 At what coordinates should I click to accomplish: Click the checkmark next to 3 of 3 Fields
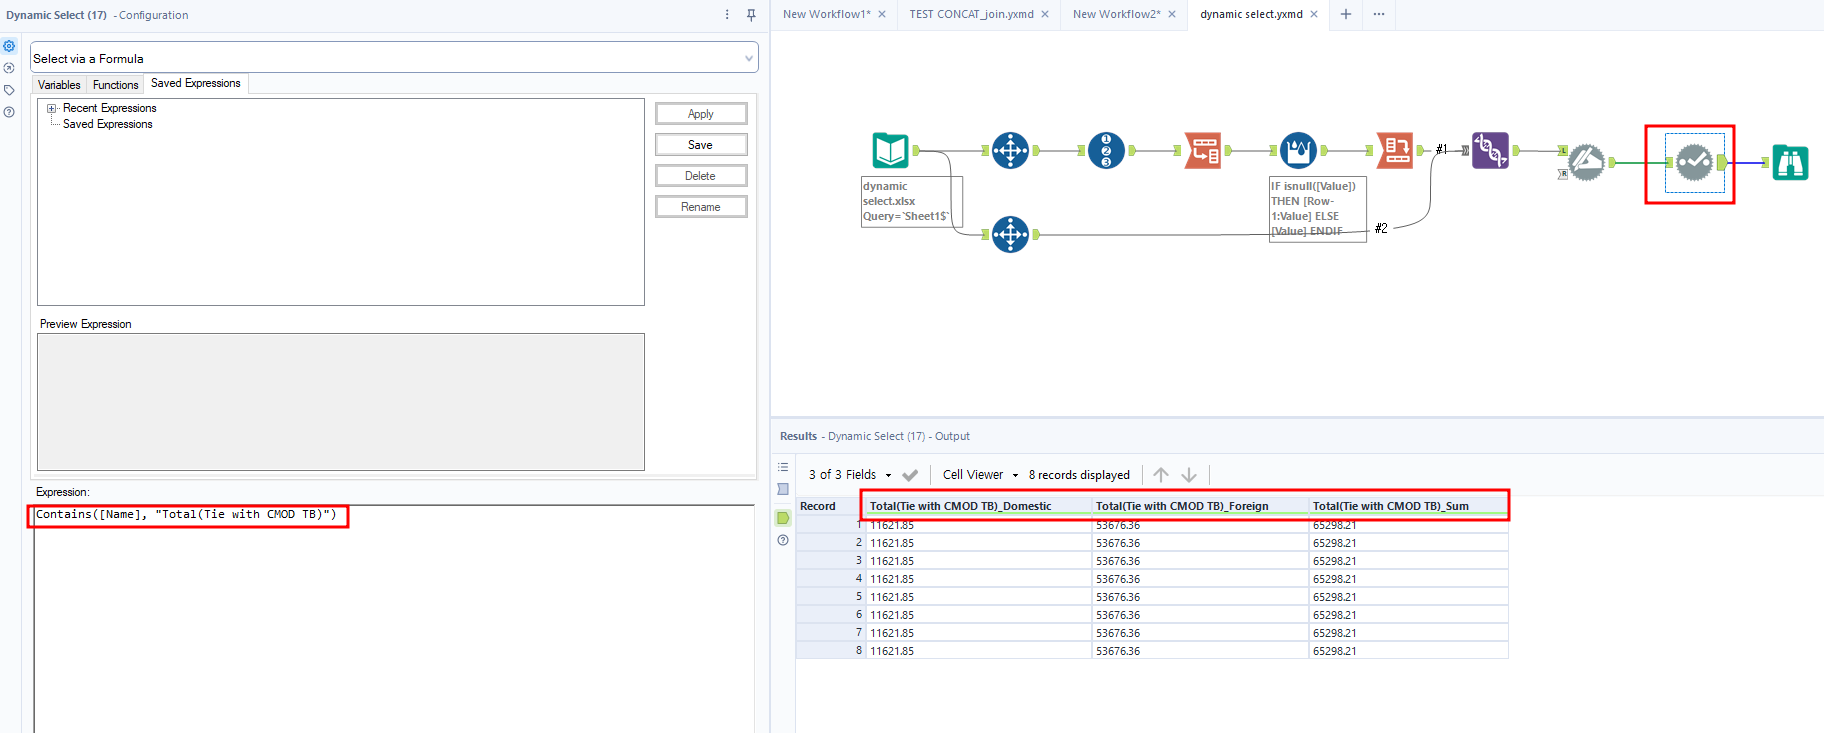tap(910, 475)
